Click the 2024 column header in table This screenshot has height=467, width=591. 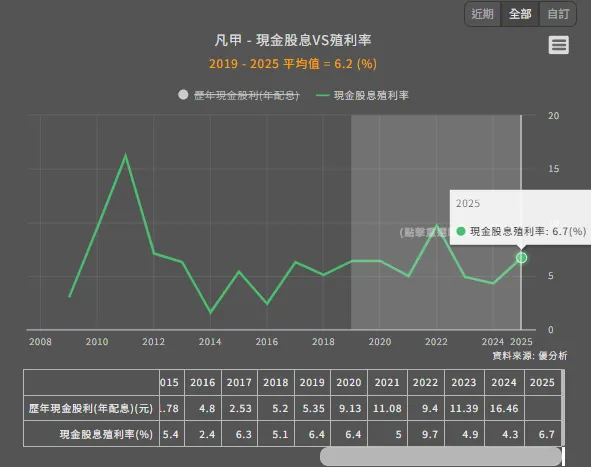(504, 383)
